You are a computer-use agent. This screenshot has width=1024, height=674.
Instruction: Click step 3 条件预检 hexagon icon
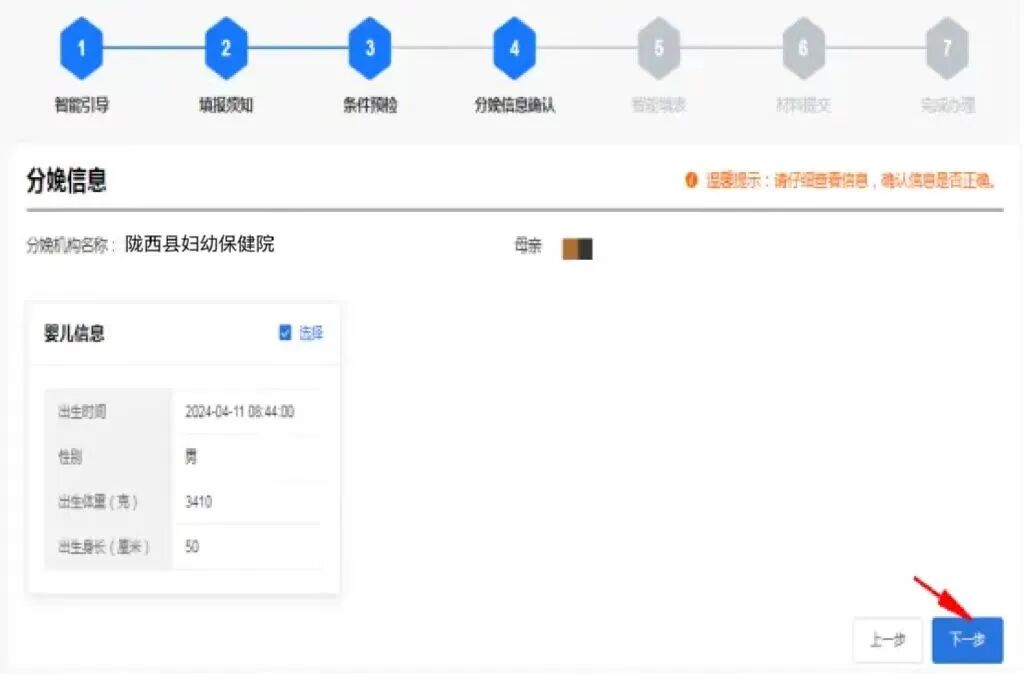pyautogui.click(x=370, y=46)
